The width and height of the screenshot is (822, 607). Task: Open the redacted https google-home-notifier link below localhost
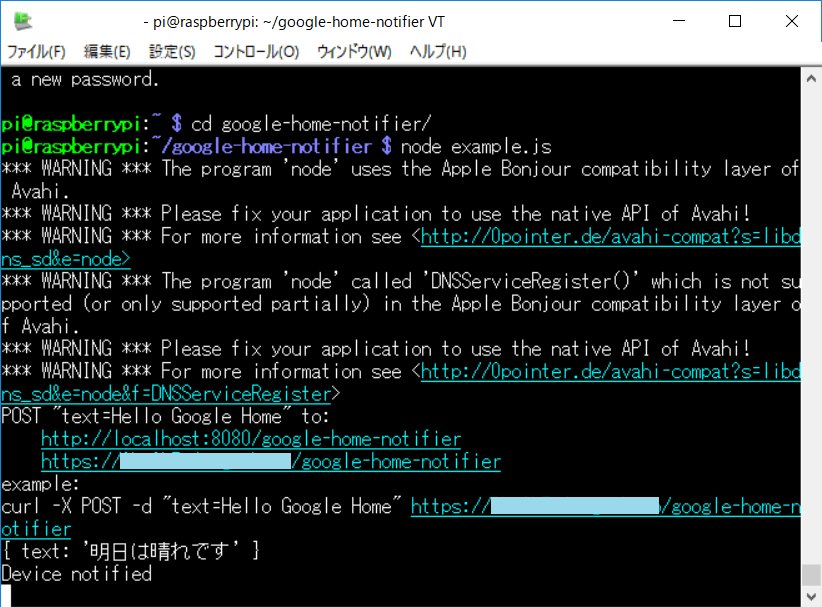pyautogui.click(x=271, y=462)
